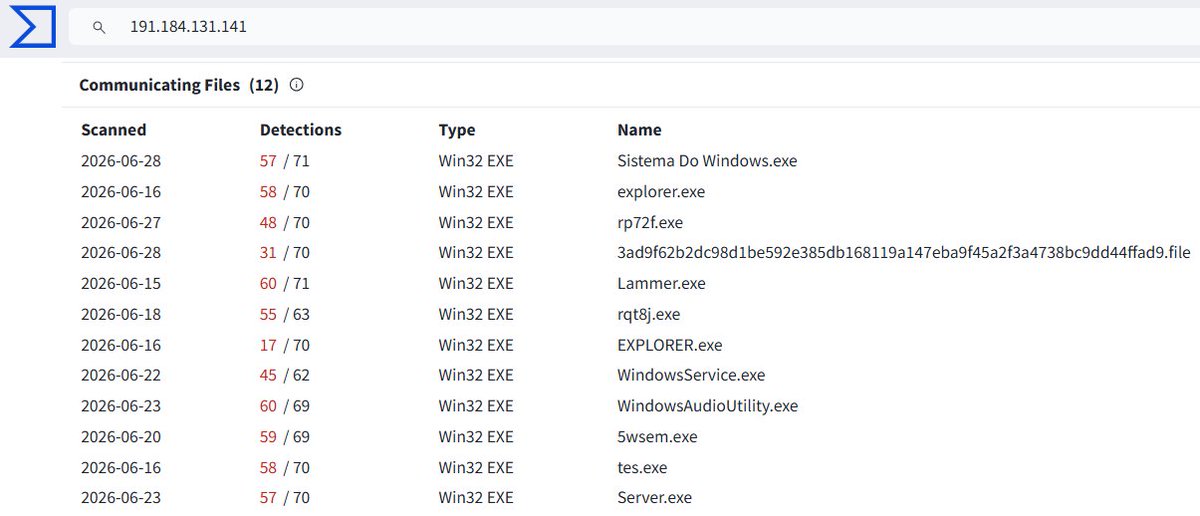Click the Communicating Files (12) heading

[178, 85]
